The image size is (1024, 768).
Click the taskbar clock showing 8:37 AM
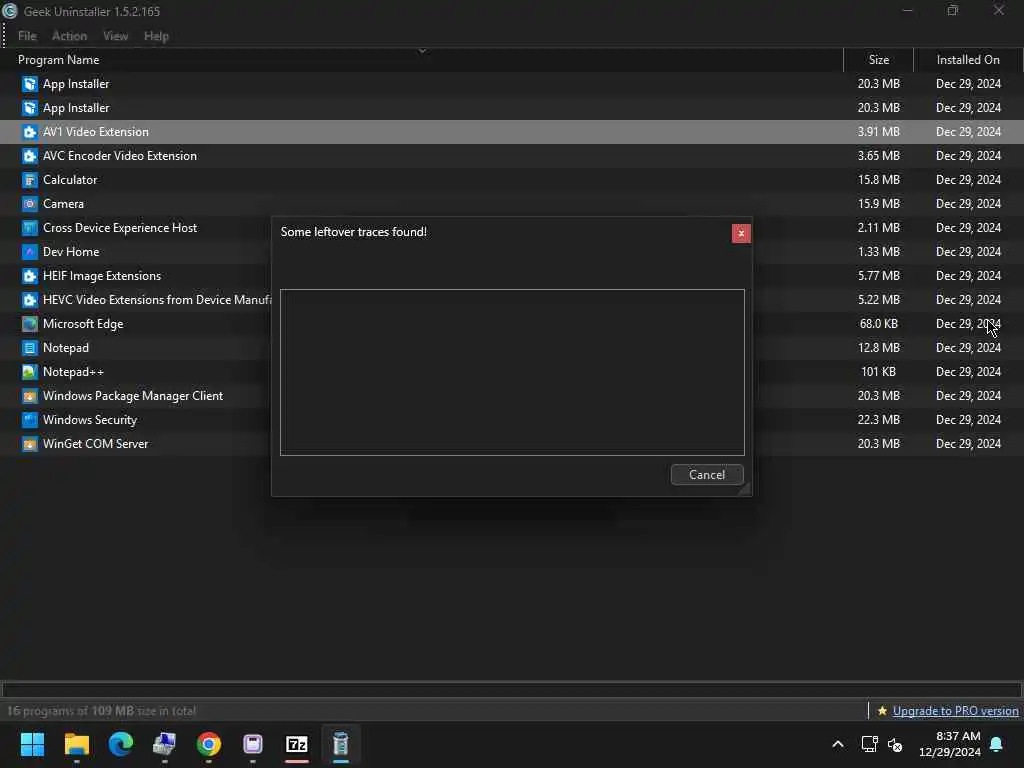950,744
